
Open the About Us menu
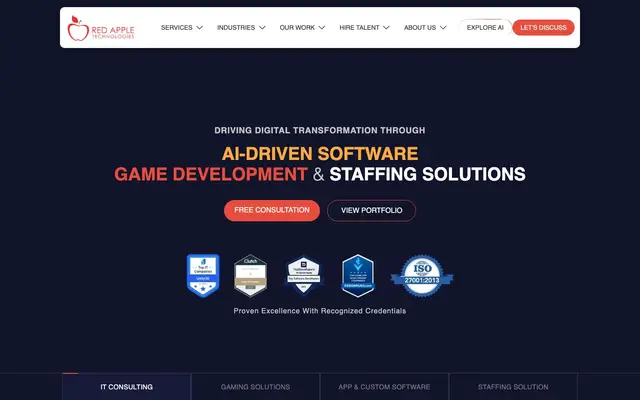click(x=420, y=27)
